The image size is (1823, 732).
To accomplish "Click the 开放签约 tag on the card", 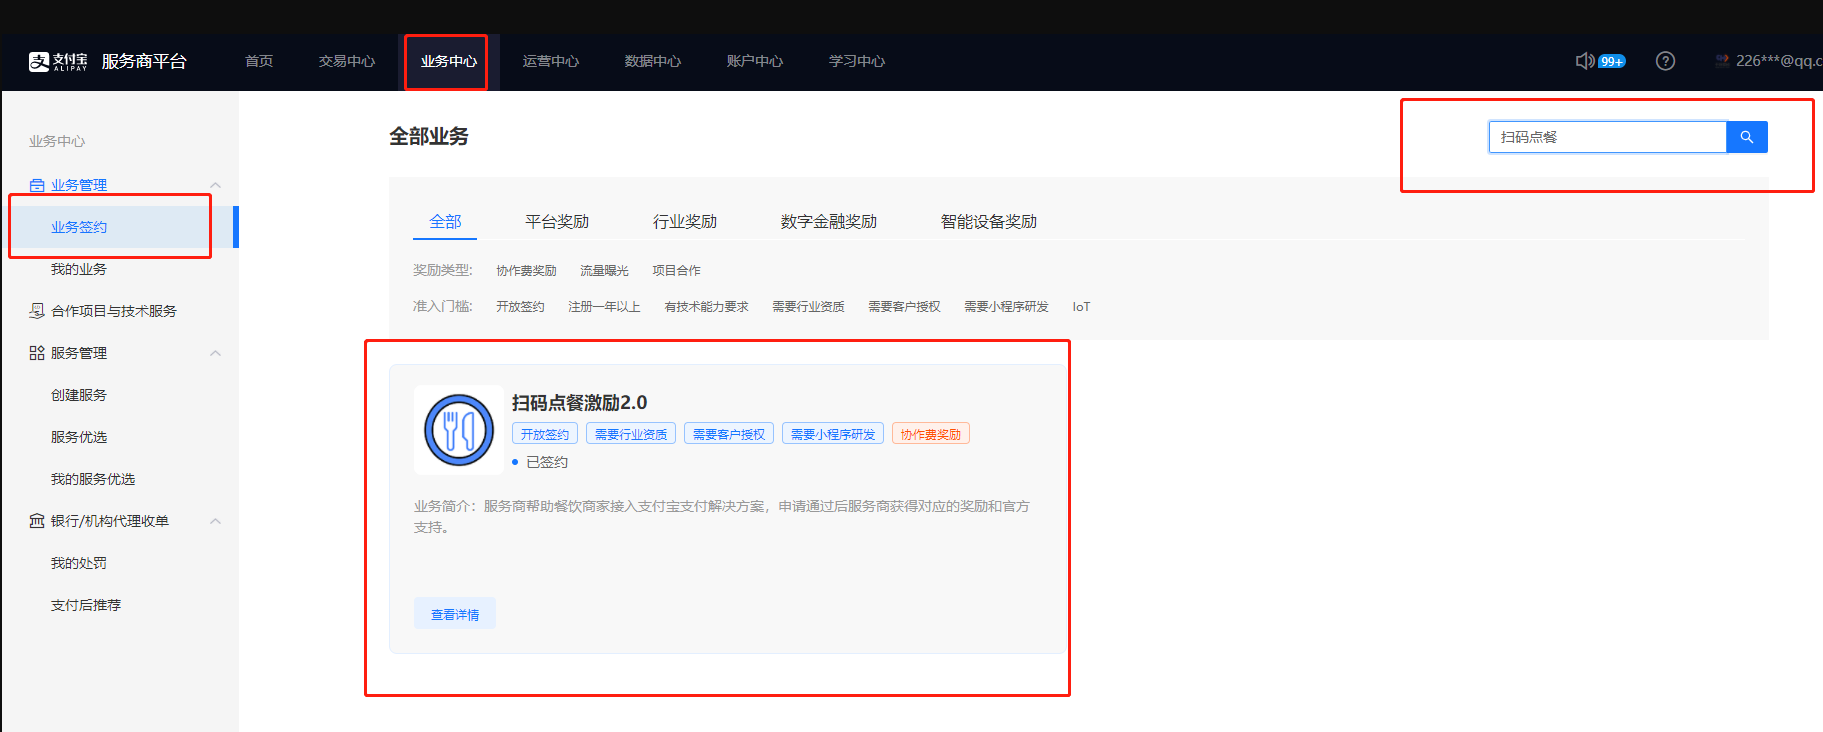I will click(545, 434).
